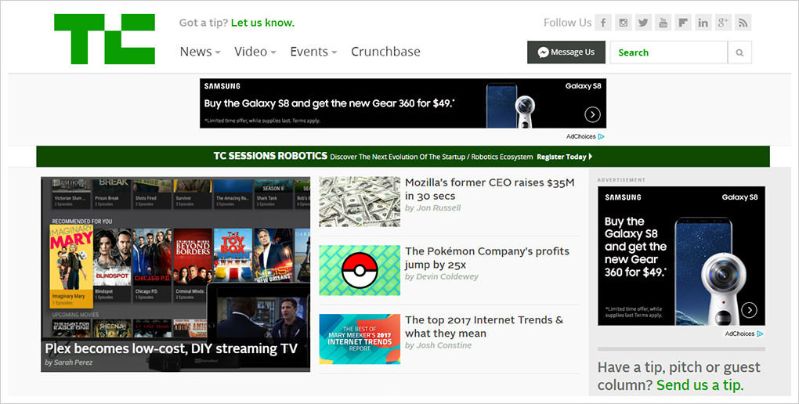The width and height of the screenshot is (799, 404).
Task: Click the dollar bills article thumbnail
Action: tap(360, 202)
